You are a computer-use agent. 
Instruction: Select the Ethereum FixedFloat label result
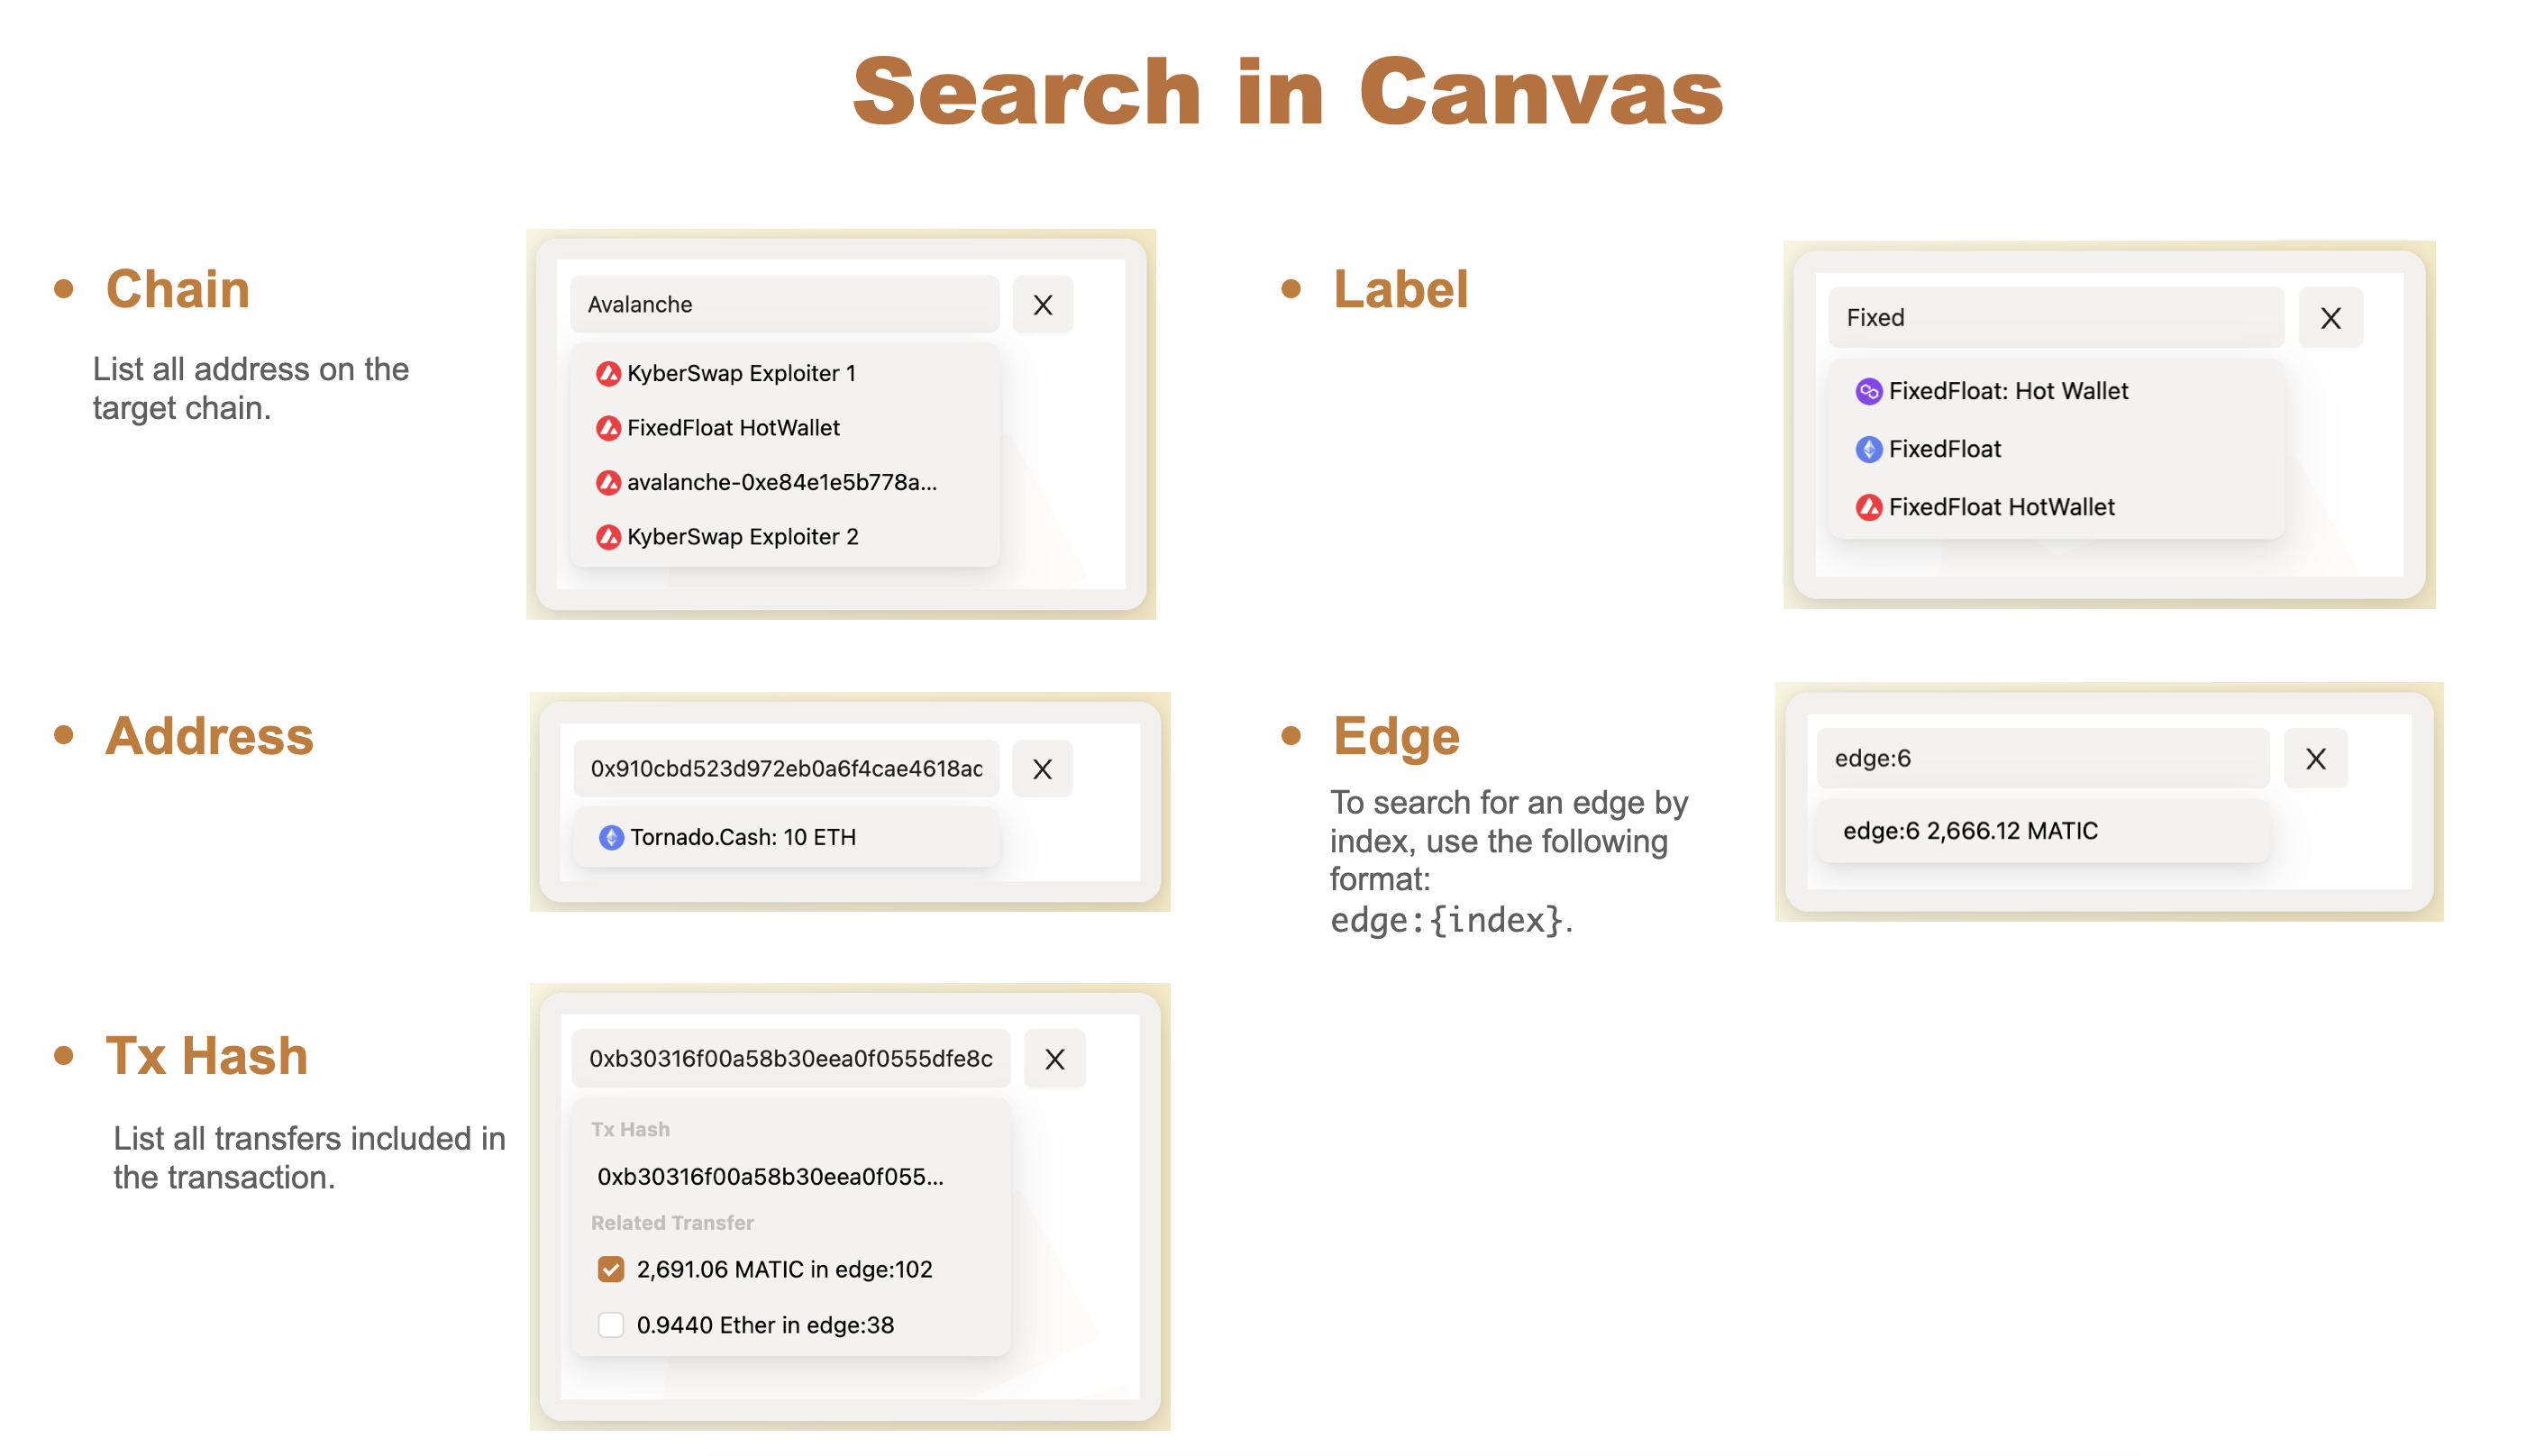click(1944, 449)
